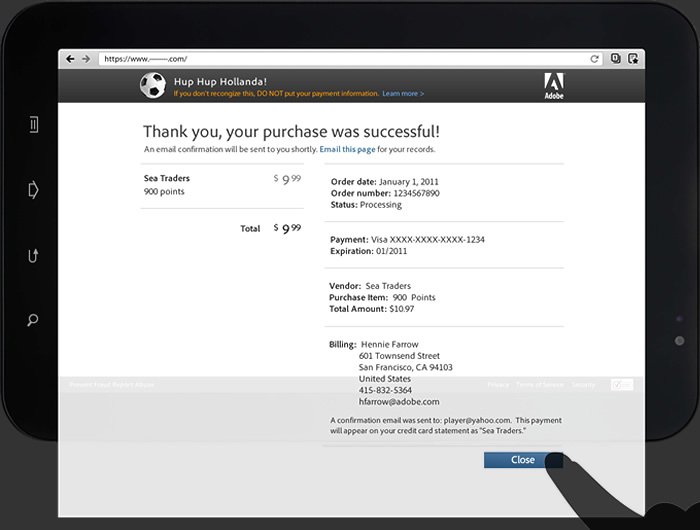Viewport: 700px width, 530px height.
Task: Click the United States billing line
Action: (385, 379)
